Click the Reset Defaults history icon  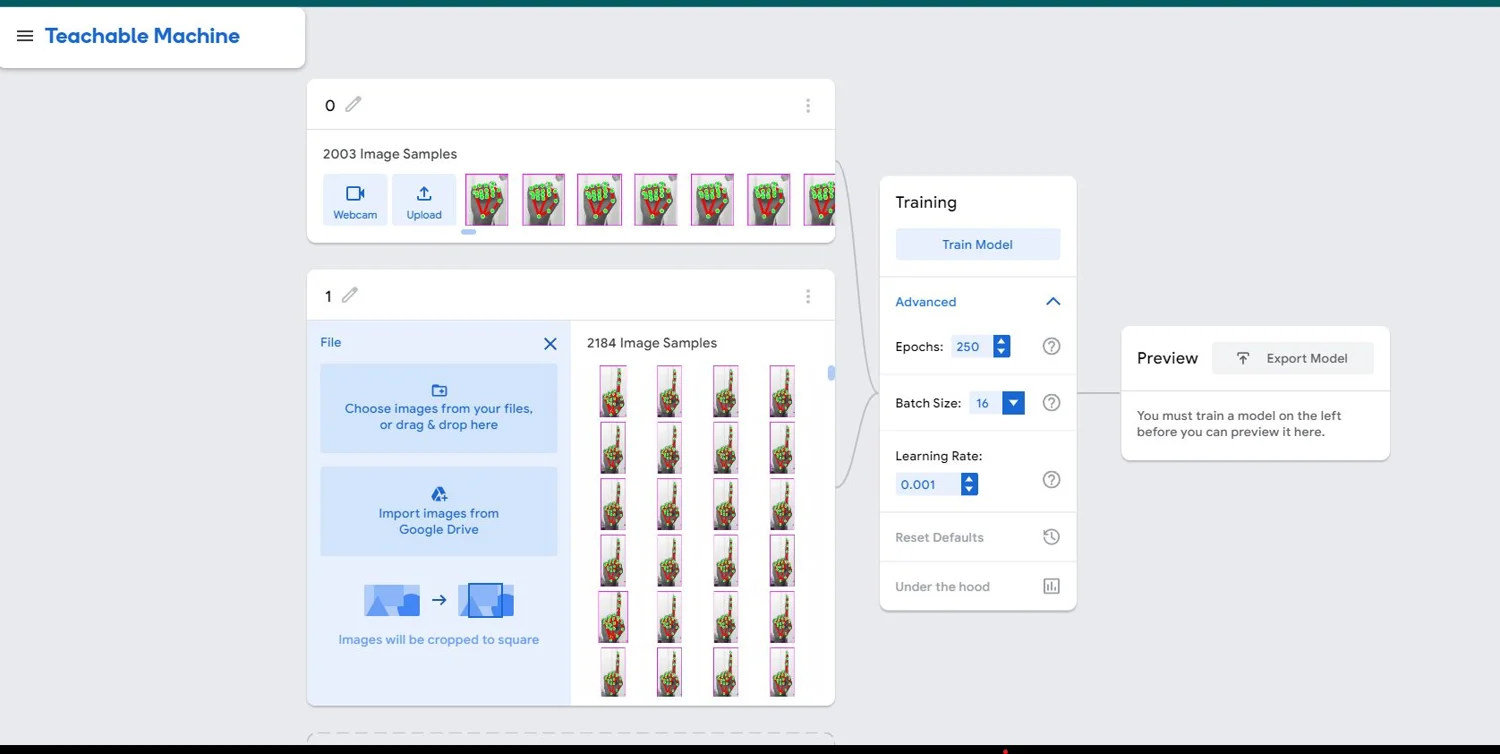point(1051,537)
